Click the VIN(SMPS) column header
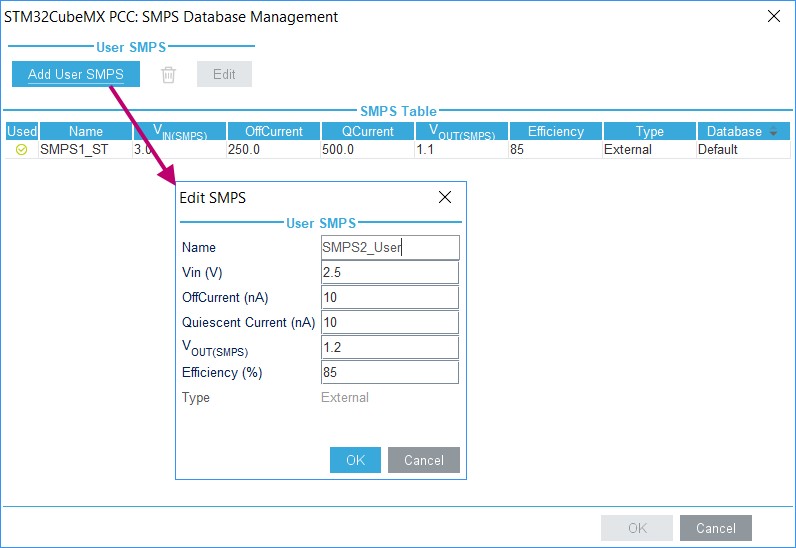The height and width of the screenshot is (548, 796). (180, 132)
